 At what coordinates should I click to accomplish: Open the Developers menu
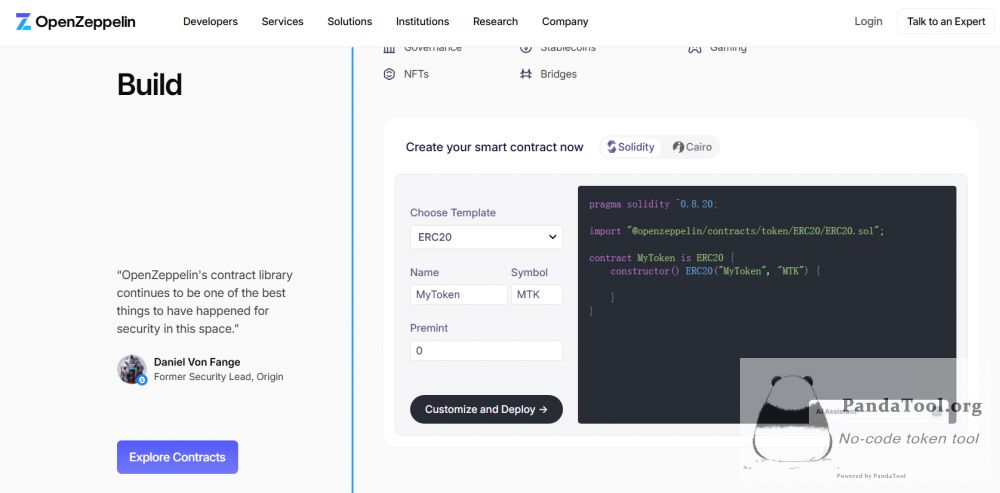[x=210, y=22]
